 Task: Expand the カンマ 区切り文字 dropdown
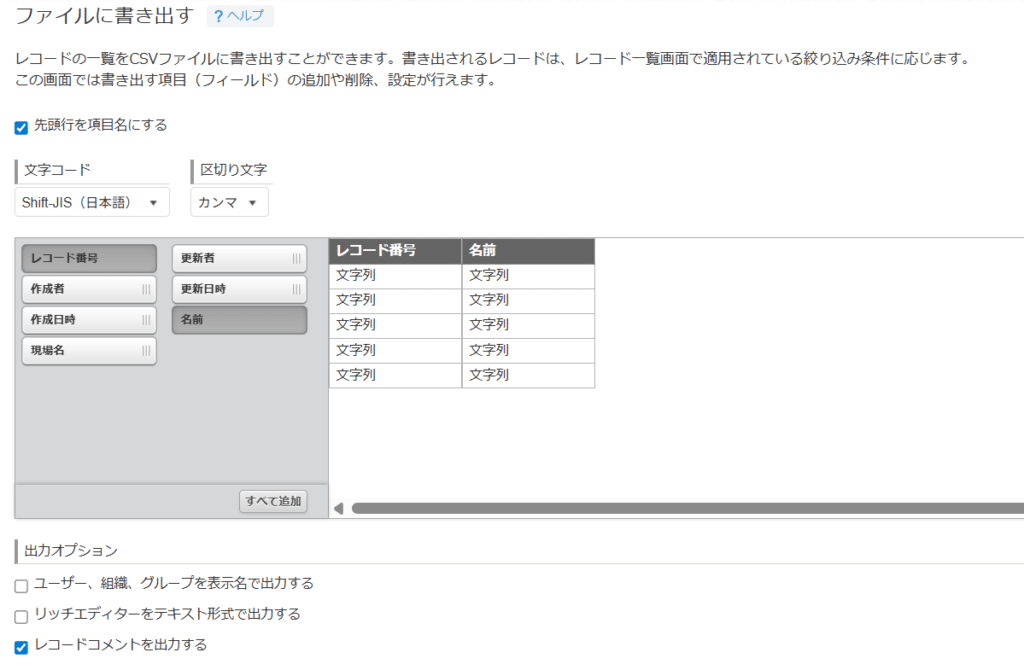(x=229, y=202)
